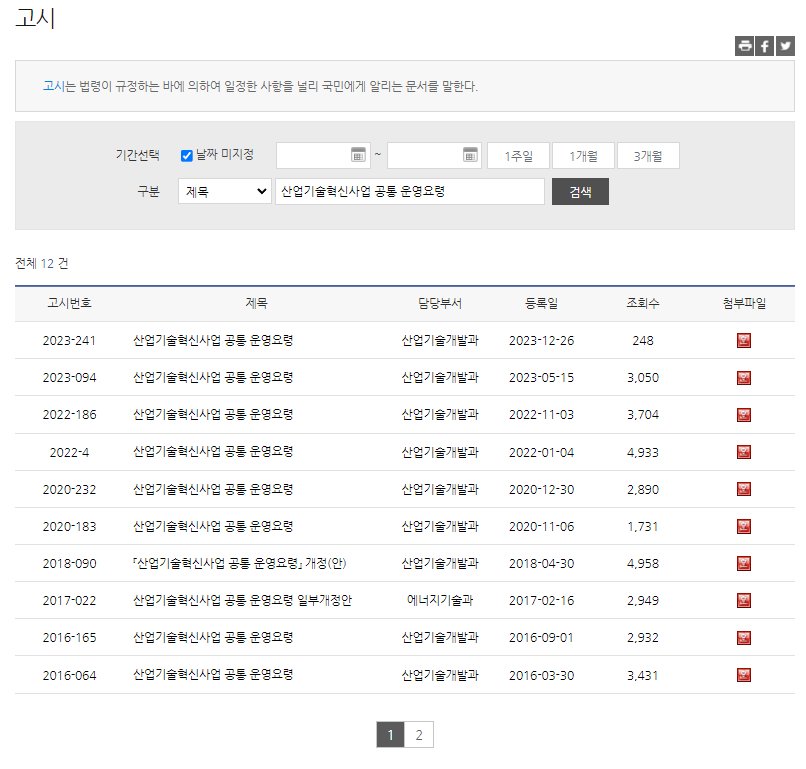Select the 1개월 period button
This screenshot has width=806, height=769.
(x=583, y=156)
